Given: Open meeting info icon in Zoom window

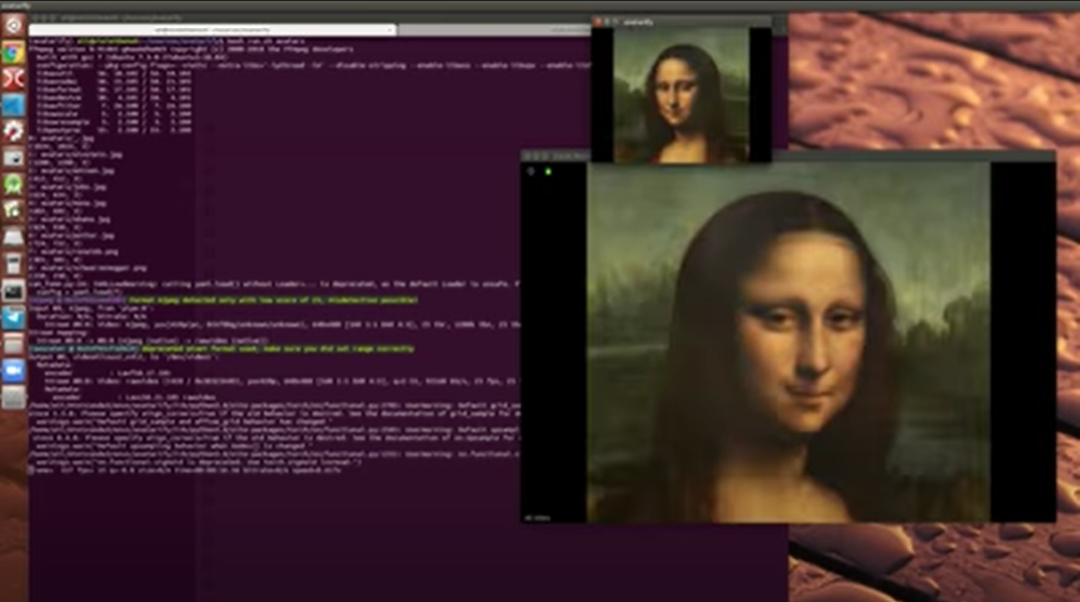Looking at the screenshot, I should pyautogui.click(x=531, y=172).
